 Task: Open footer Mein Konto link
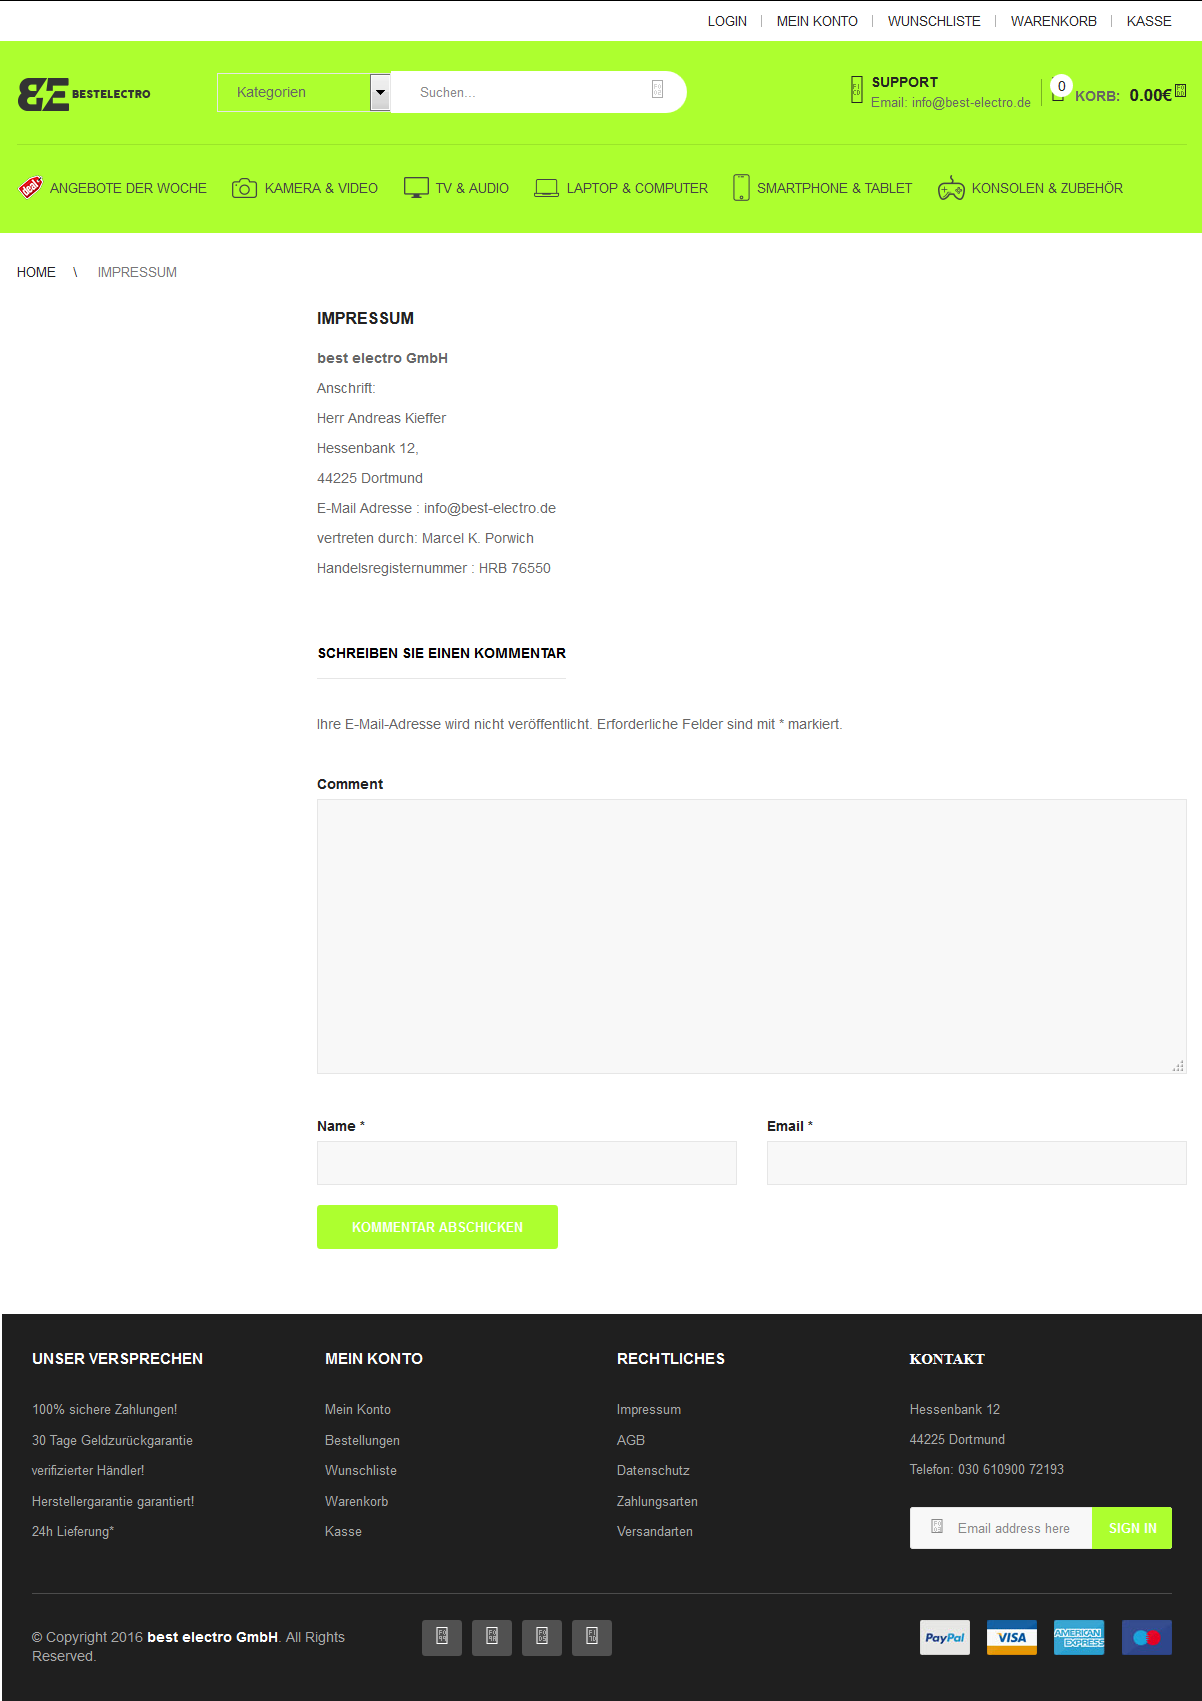[x=358, y=1409]
